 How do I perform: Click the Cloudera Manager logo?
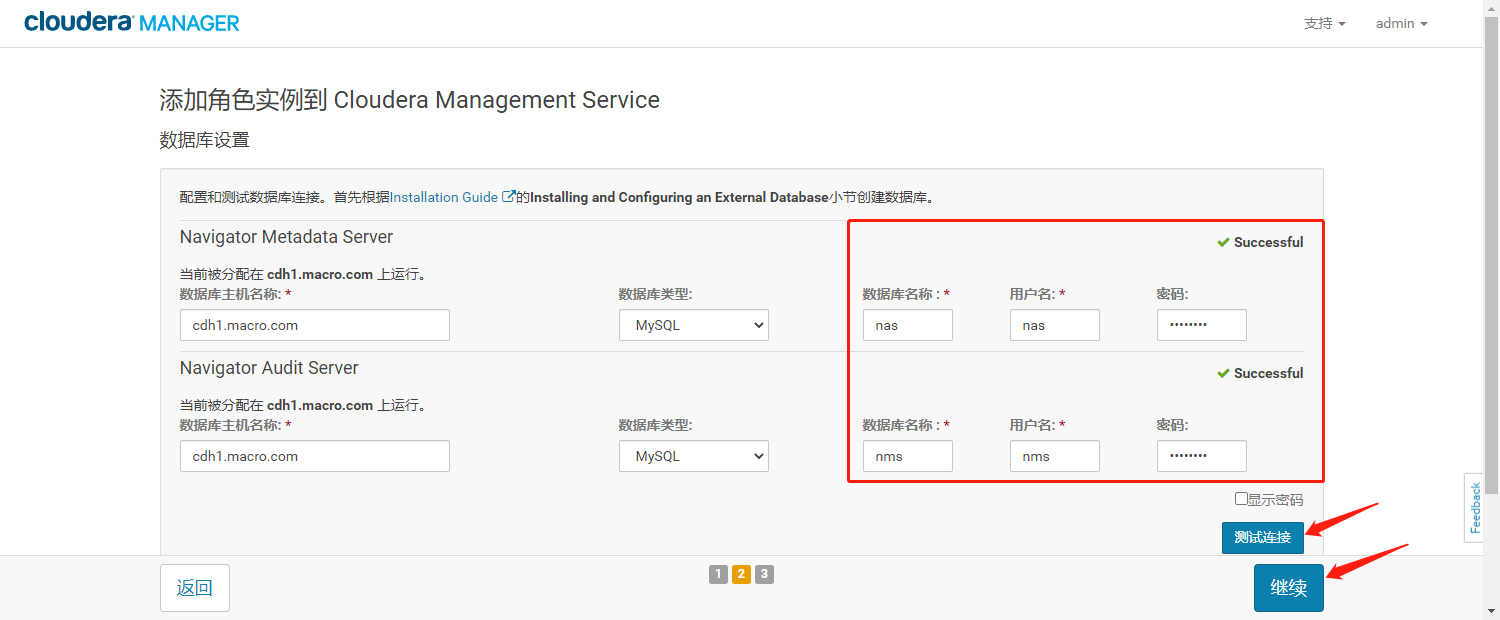point(132,22)
